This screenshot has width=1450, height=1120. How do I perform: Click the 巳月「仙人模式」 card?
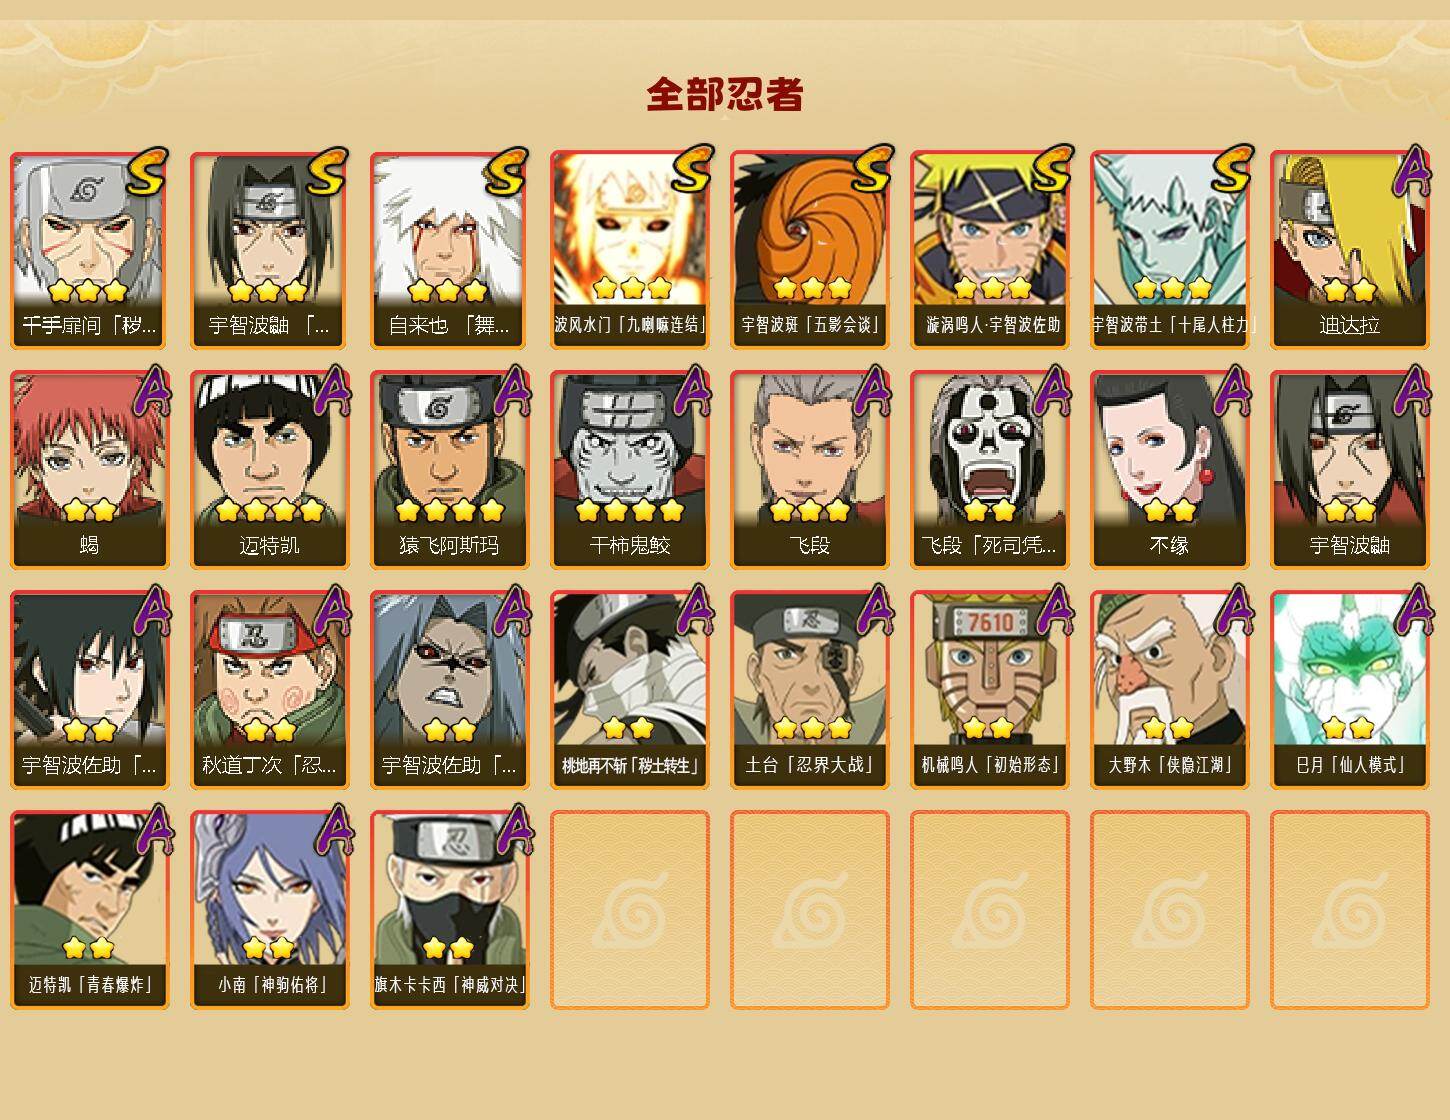(1349, 690)
